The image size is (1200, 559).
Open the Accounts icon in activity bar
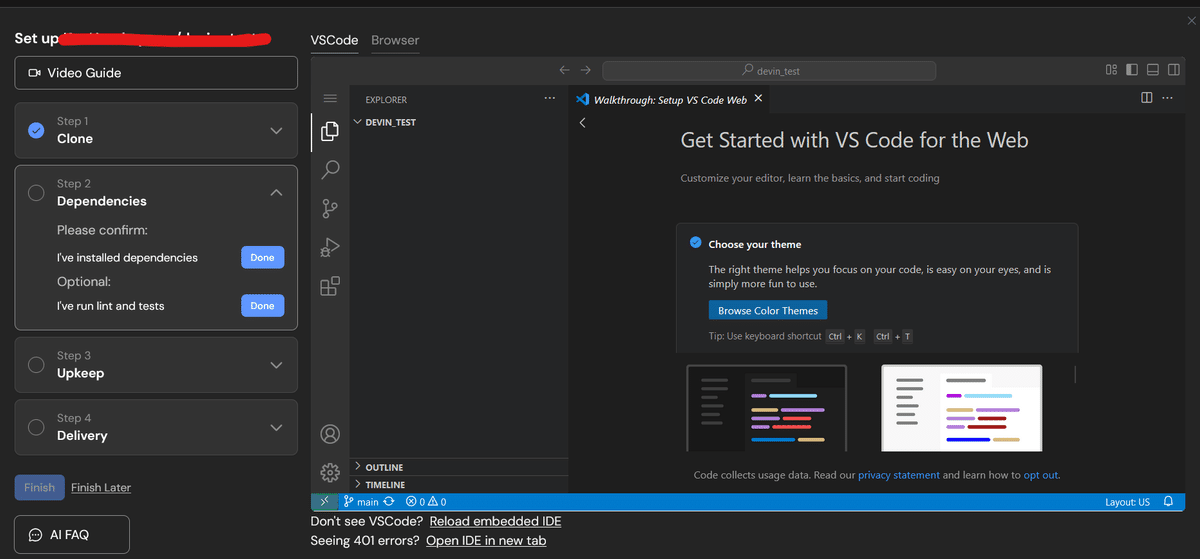(329, 434)
